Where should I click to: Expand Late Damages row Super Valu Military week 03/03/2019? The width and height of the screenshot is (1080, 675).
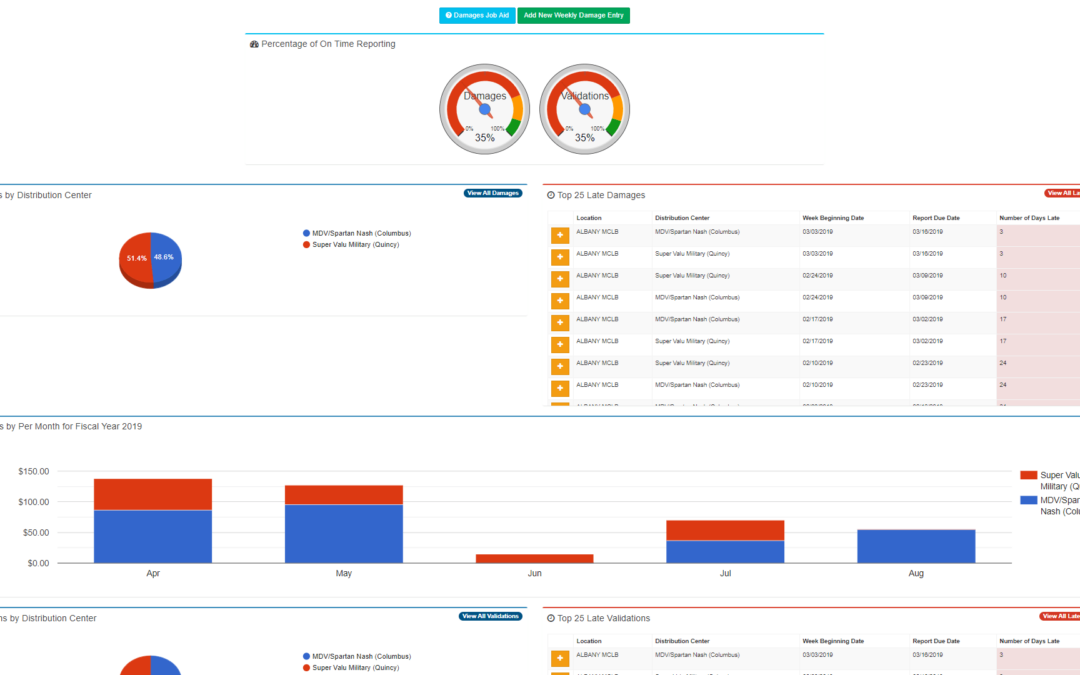coord(560,258)
